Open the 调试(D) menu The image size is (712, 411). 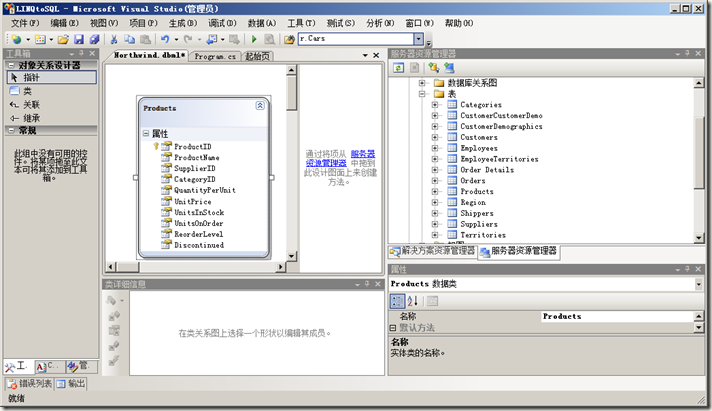tap(222, 23)
